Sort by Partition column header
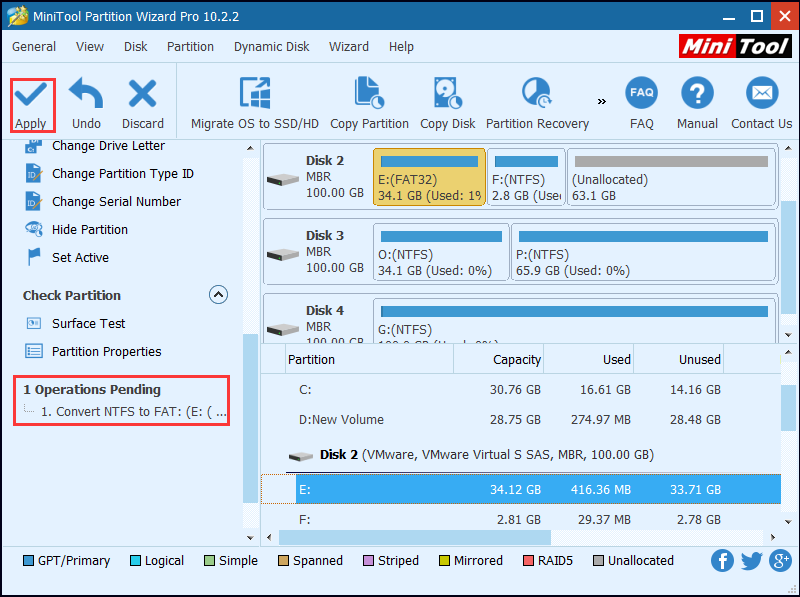The height and width of the screenshot is (597, 800). 369,359
